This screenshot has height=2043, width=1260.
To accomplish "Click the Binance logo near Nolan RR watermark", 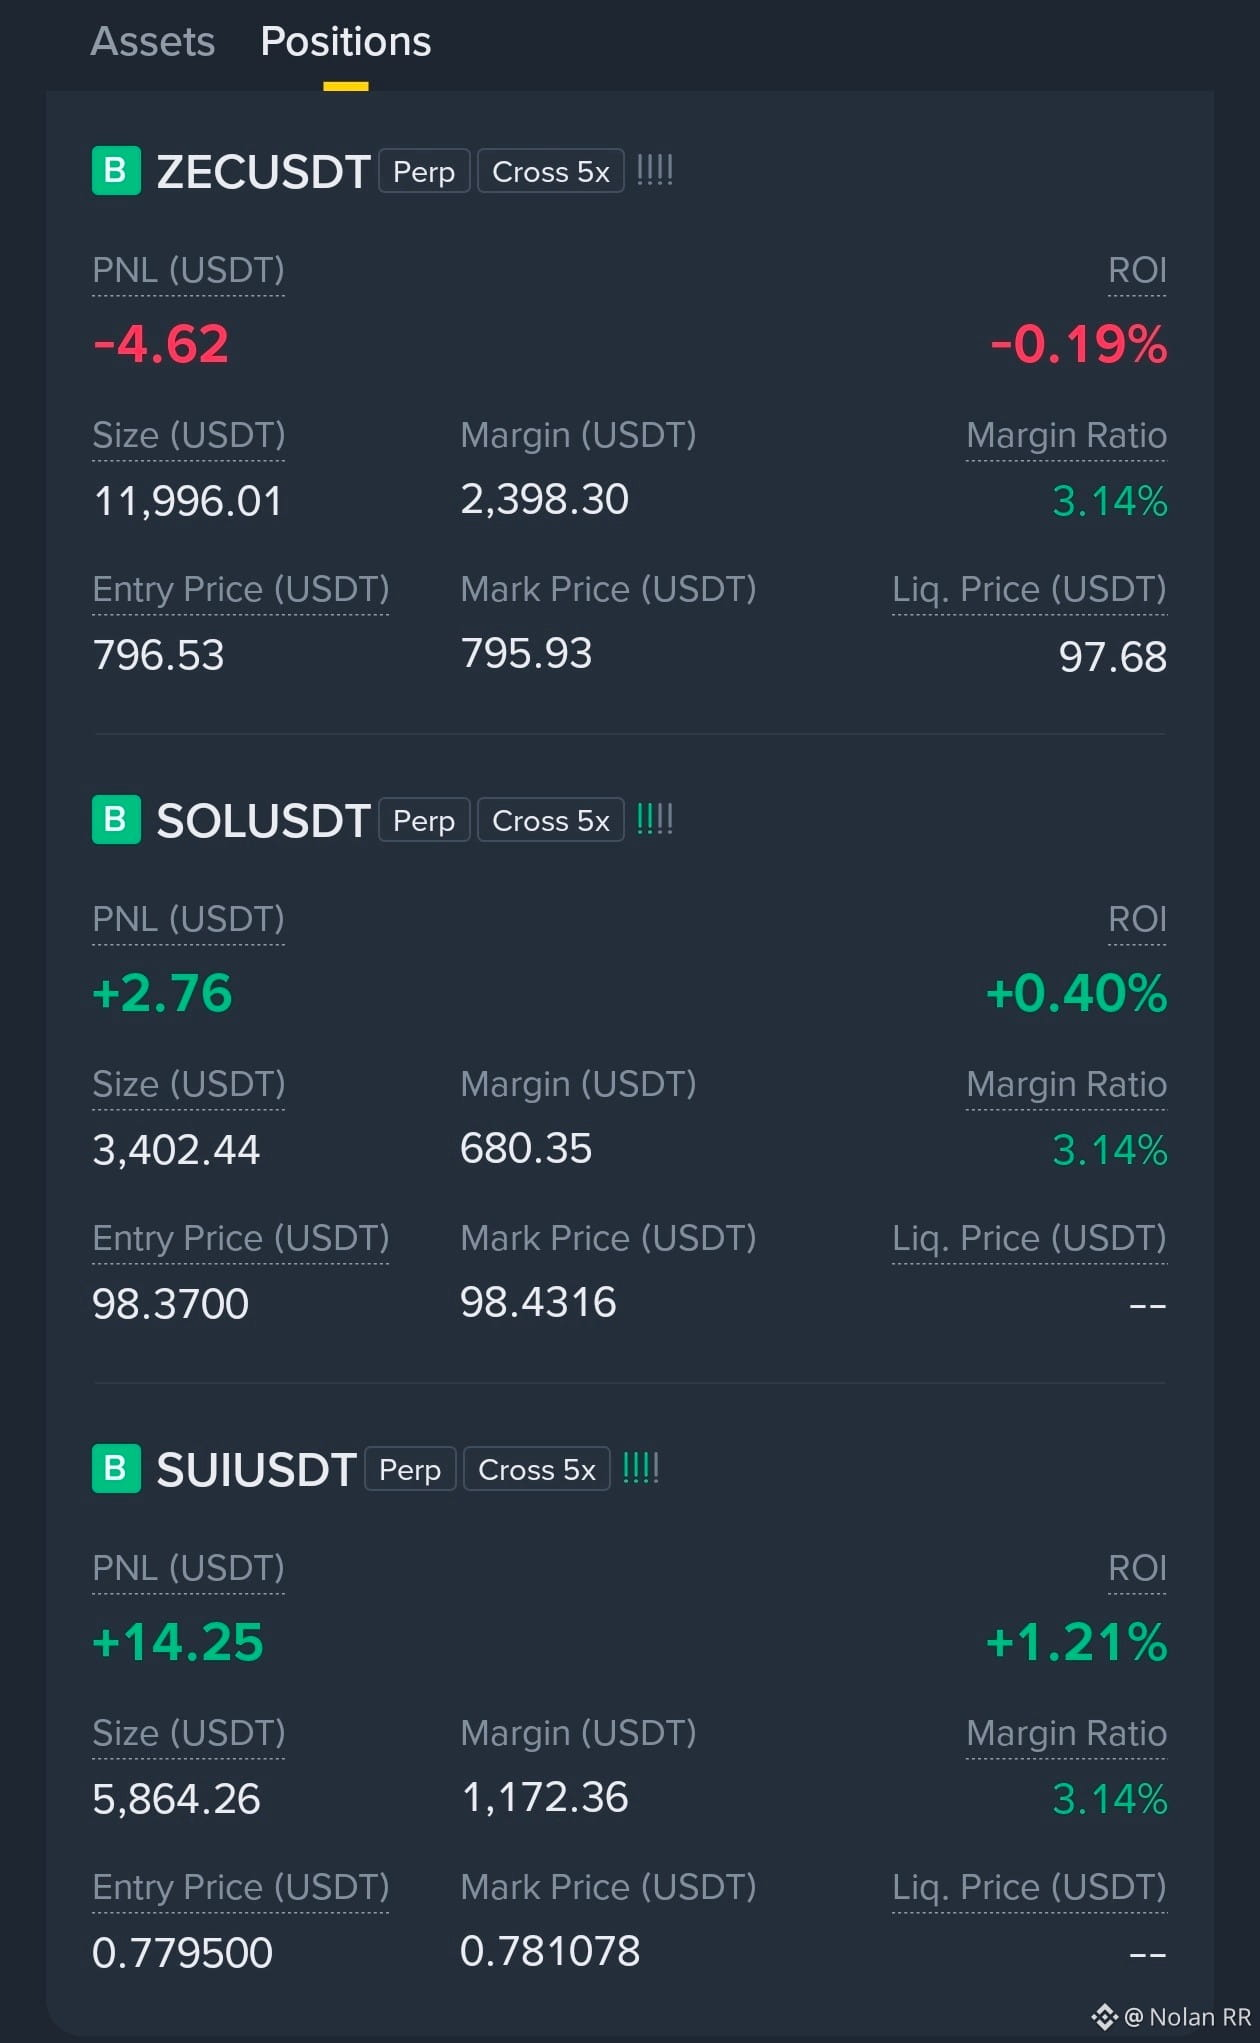I will (1104, 2017).
